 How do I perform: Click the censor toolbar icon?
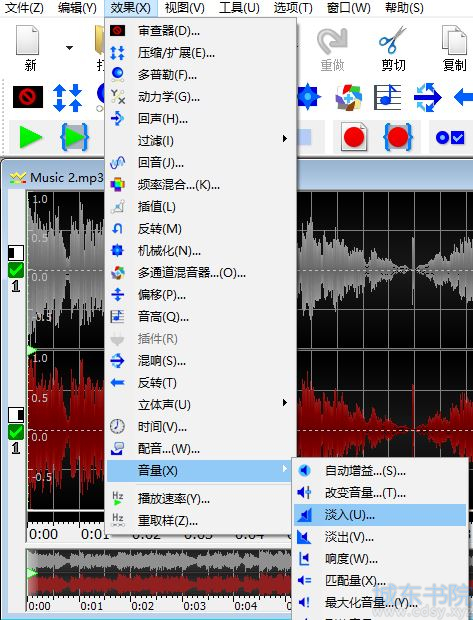(28, 97)
